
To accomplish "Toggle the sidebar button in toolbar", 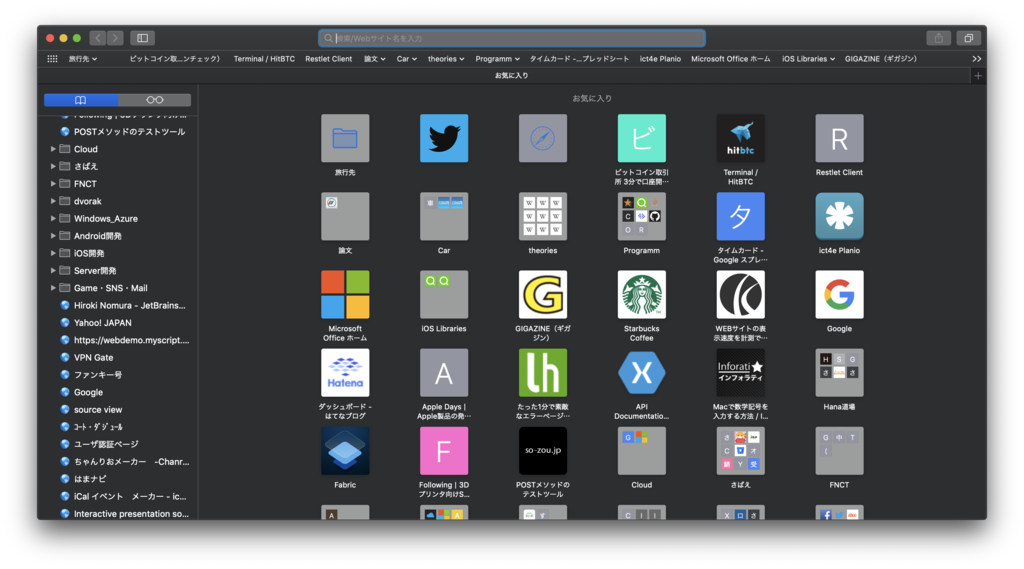I will click(x=142, y=38).
